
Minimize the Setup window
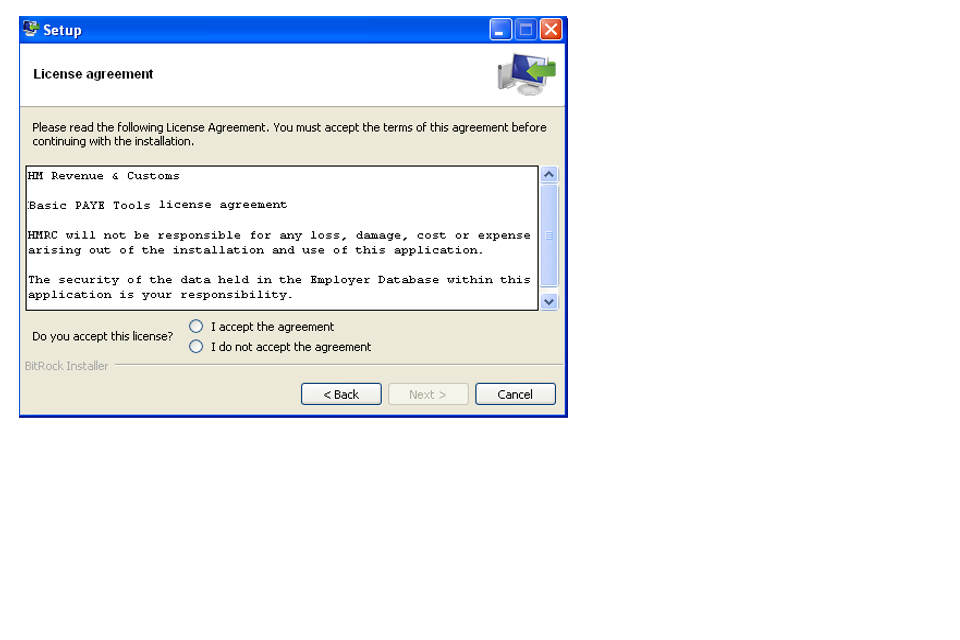(x=500, y=29)
